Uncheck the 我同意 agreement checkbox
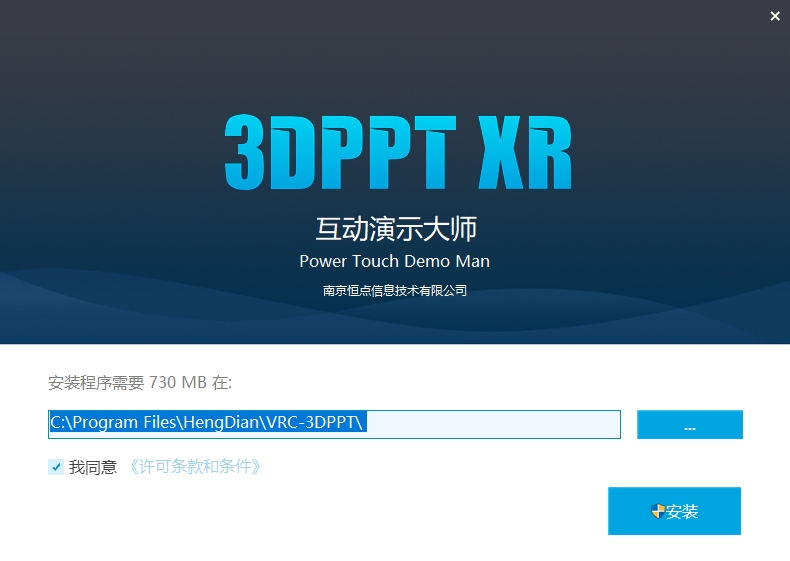This screenshot has height=561, width=790. tap(56, 467)
